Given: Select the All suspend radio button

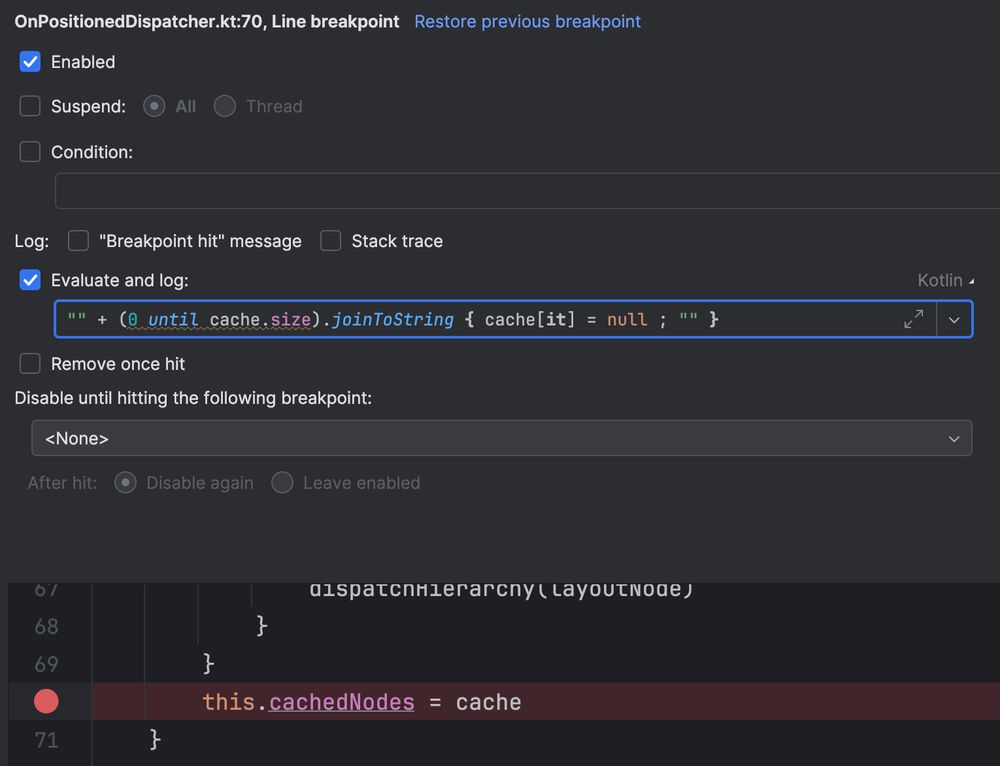Looking at the screenshot, I should (x=154, y=106).
